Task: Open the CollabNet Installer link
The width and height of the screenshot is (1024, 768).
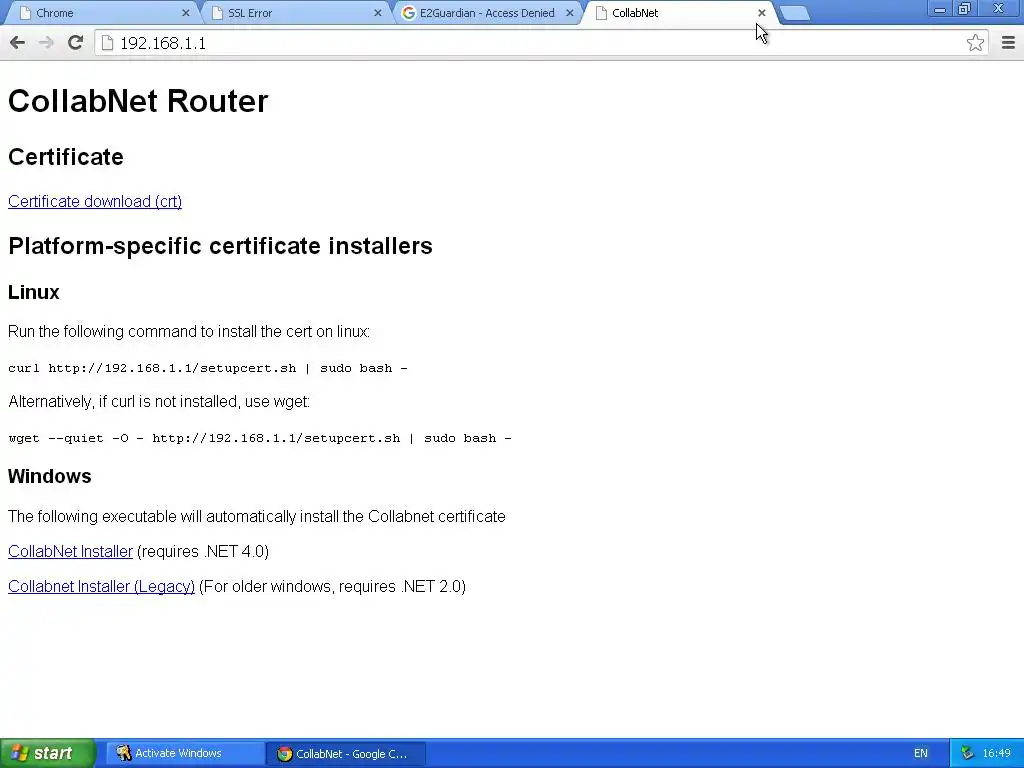Action: (70, 551)
